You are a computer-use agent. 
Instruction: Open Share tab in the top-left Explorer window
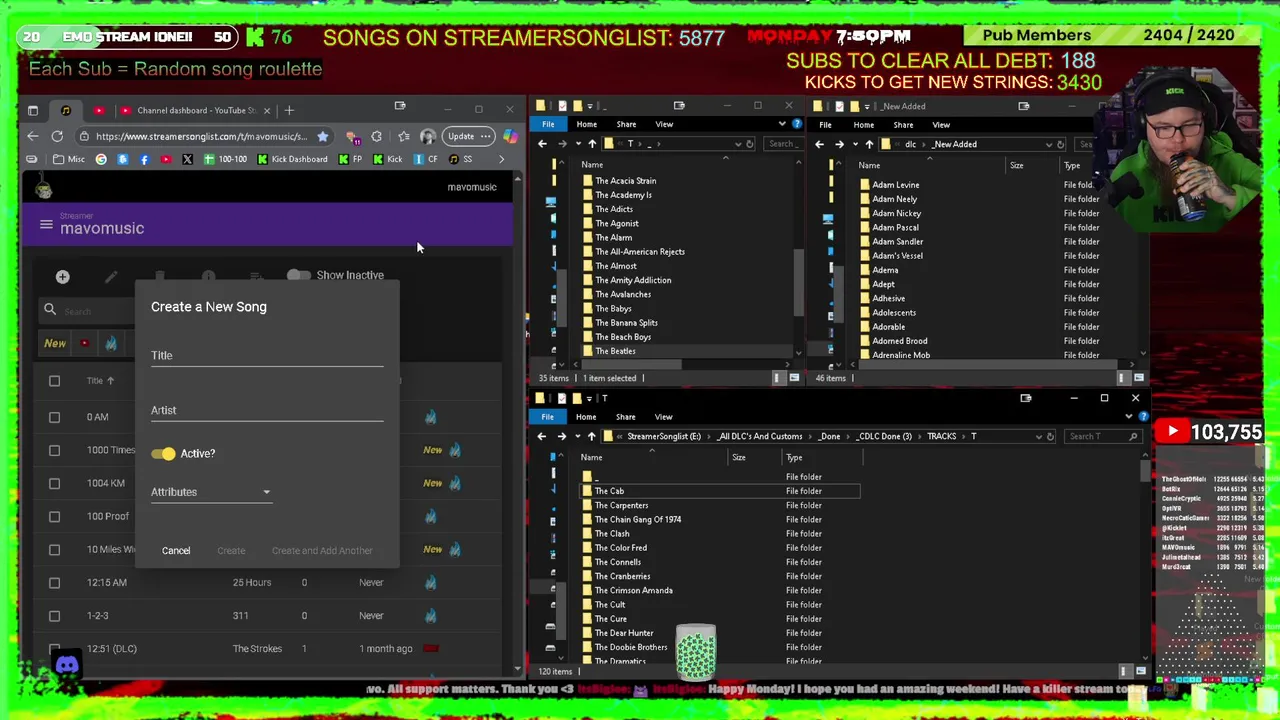626,124
